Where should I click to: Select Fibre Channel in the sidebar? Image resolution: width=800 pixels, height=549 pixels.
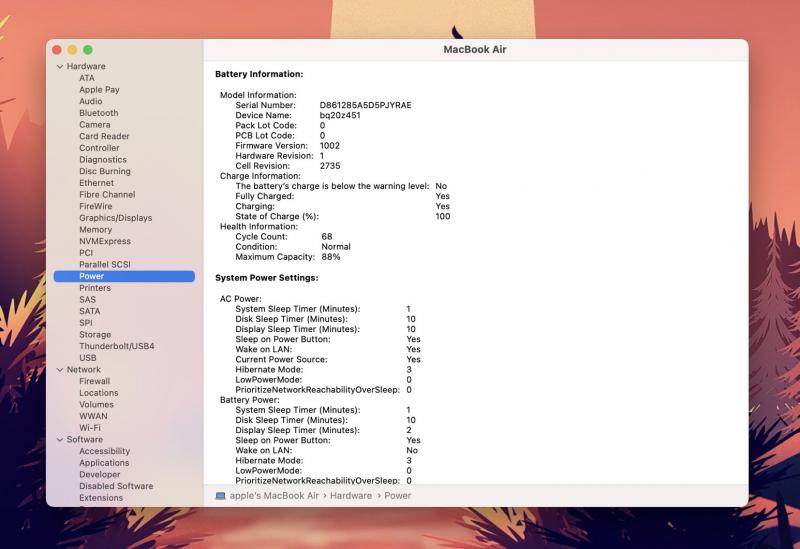107,194
